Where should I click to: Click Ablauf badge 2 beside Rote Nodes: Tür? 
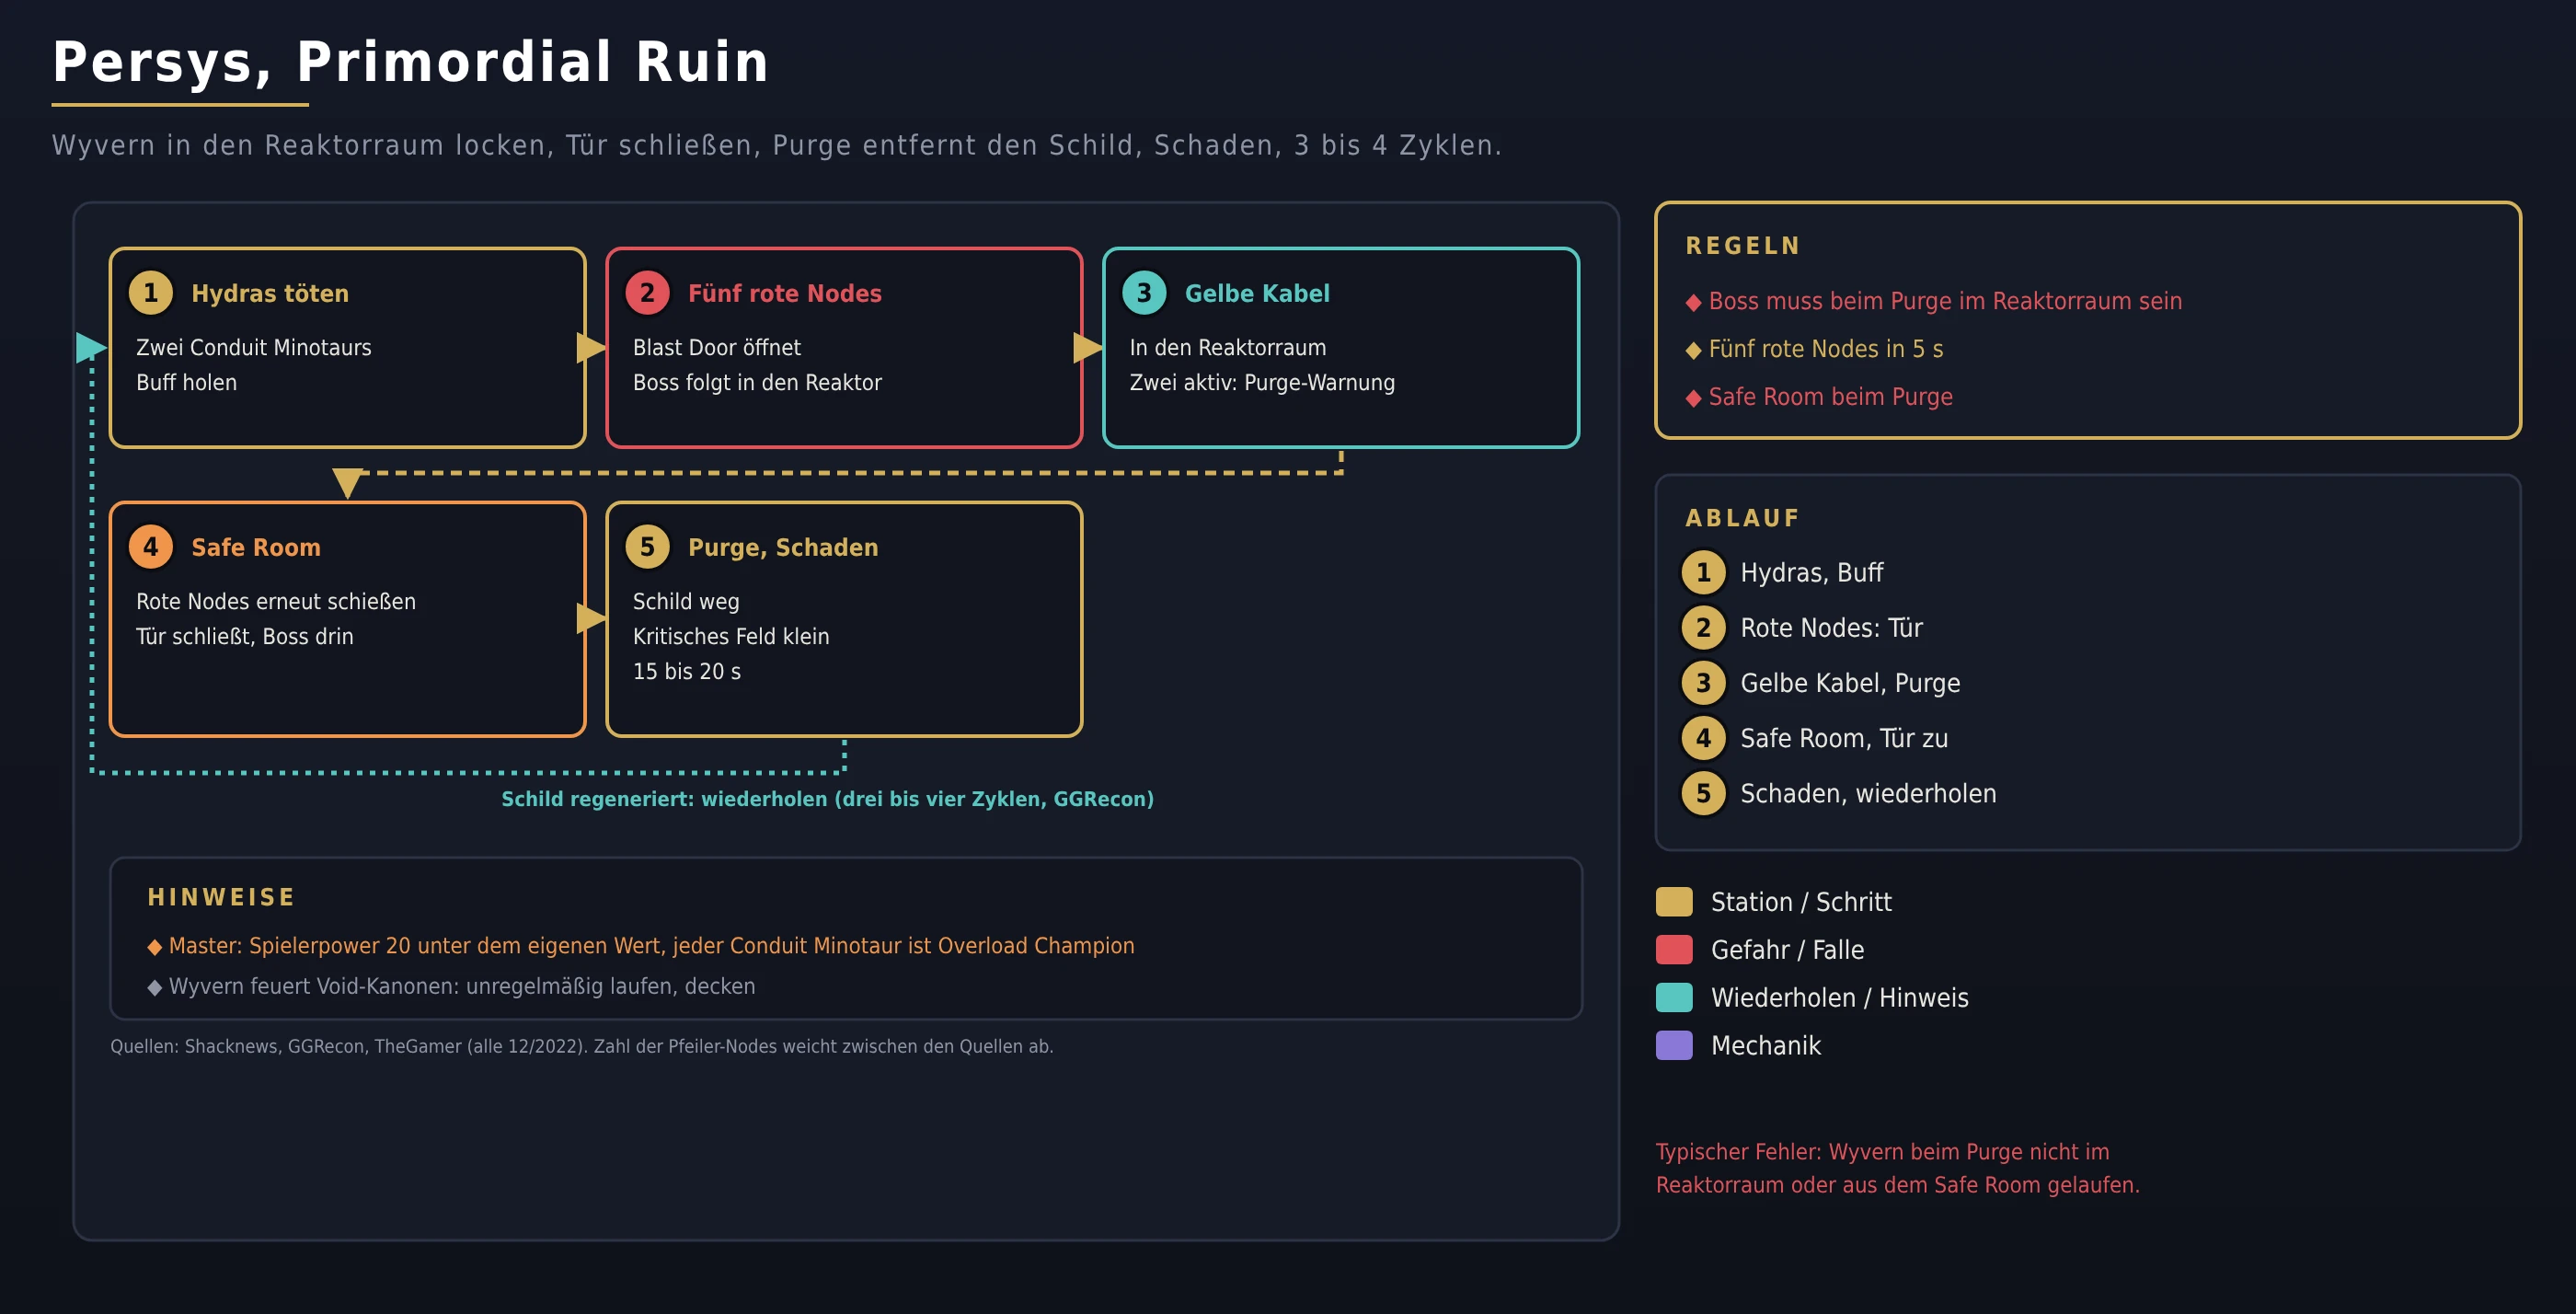[1703, 628]
